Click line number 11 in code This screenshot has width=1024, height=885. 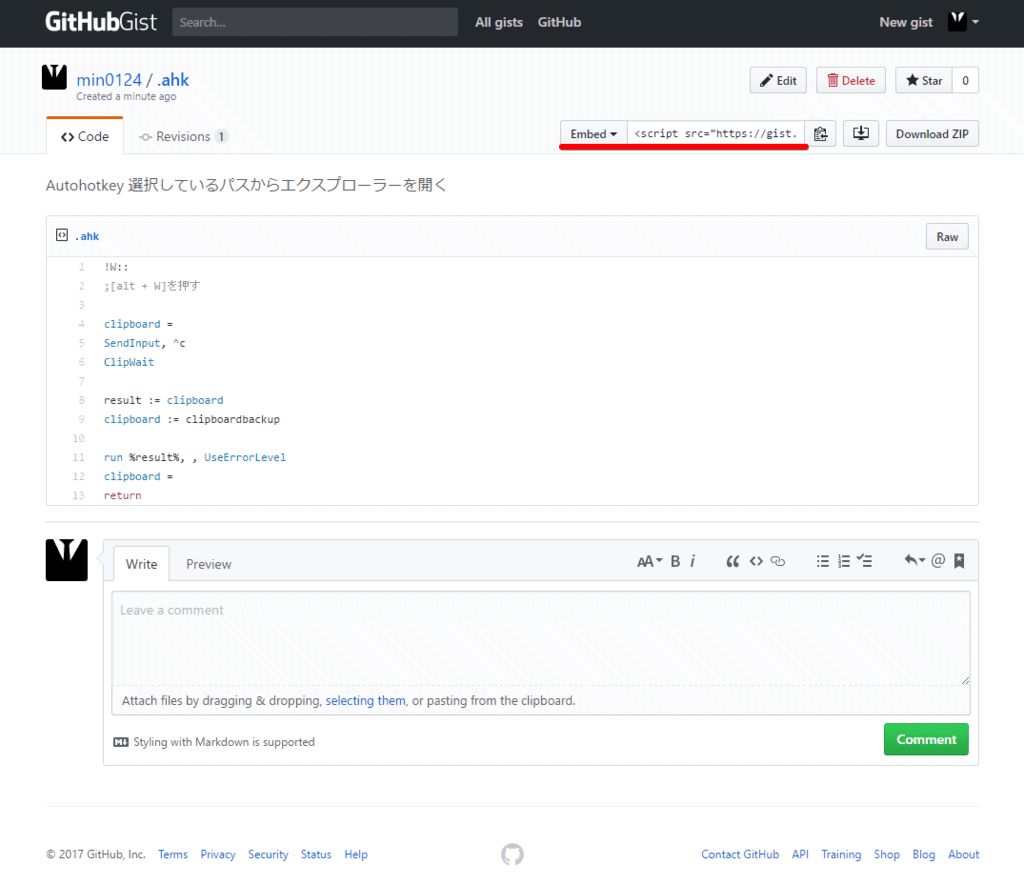point(78,457)
